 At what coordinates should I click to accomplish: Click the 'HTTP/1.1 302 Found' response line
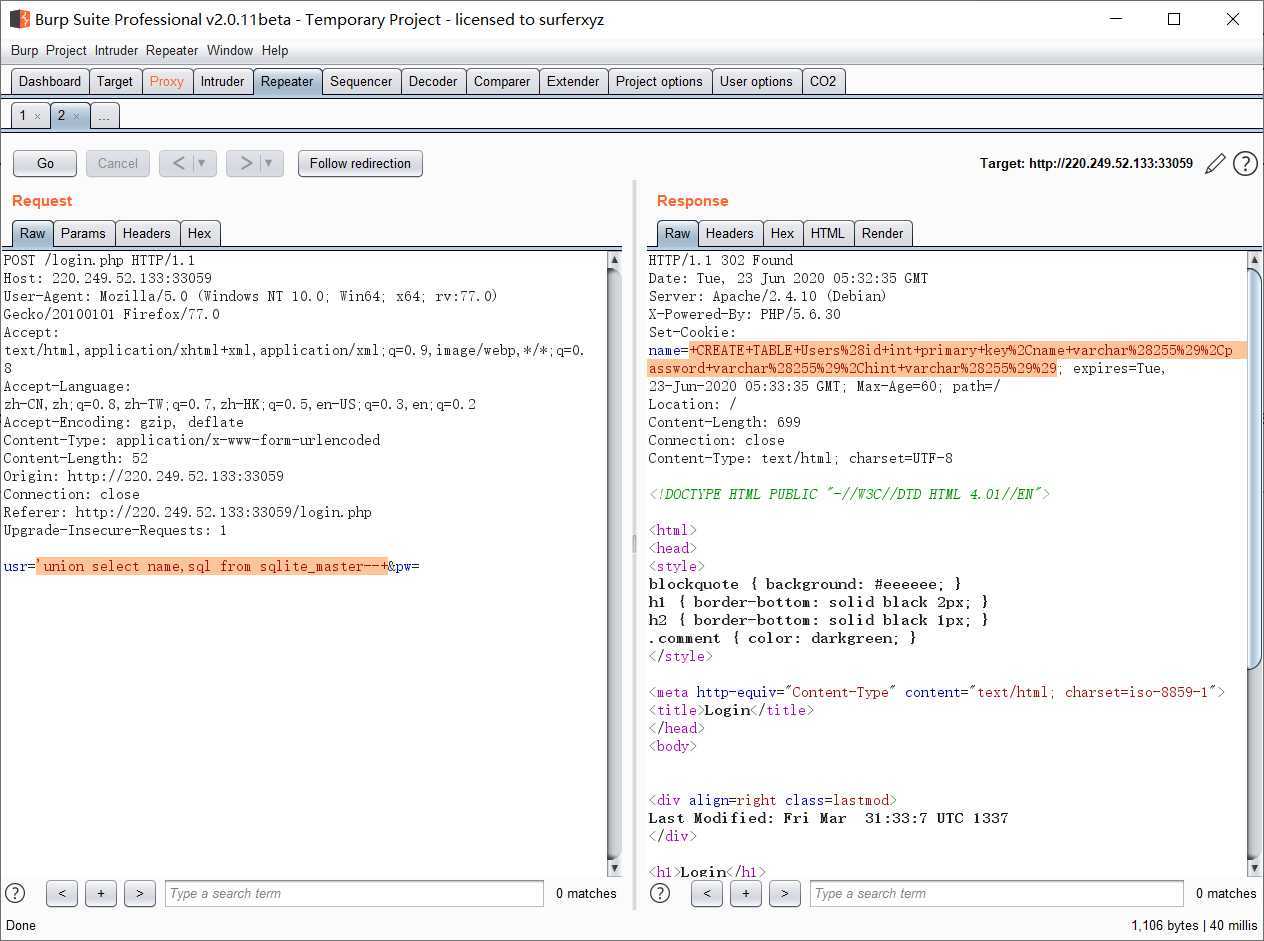point(721,260)
